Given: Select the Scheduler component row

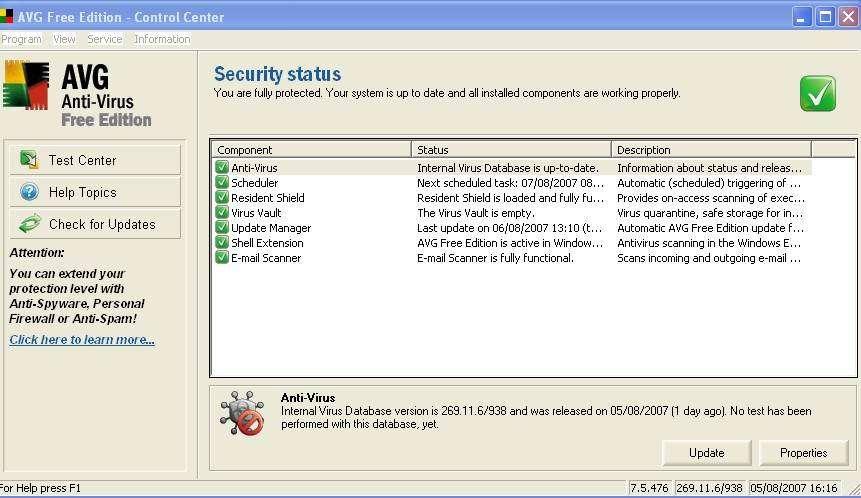Looking at the screenshot, I should [512, 183].
